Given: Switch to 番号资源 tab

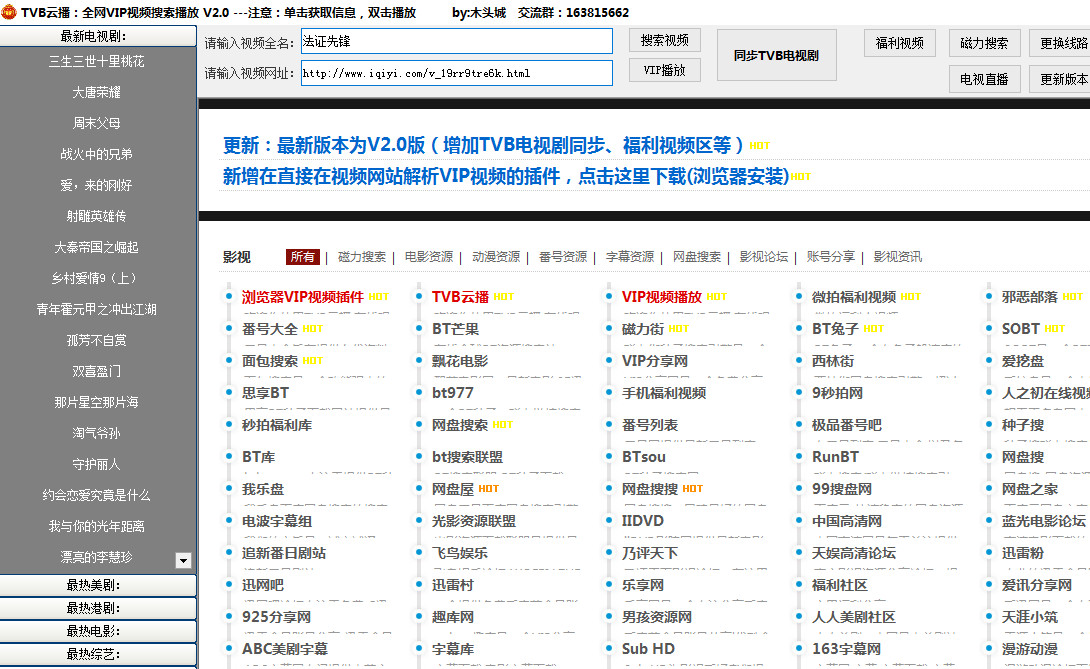Looking at the screenshot, I should pyautogui.click(x=563, y=257).
